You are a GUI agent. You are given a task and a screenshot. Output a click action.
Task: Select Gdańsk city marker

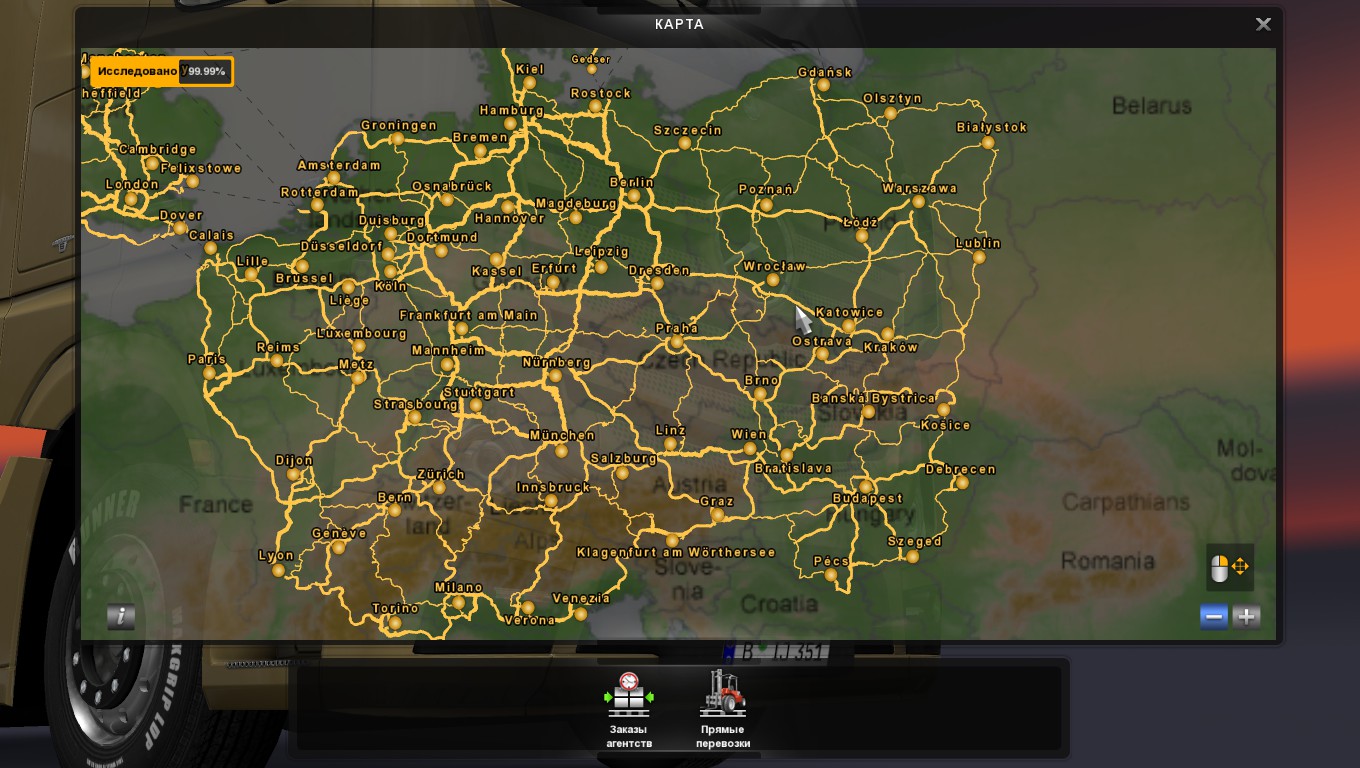pos(823,85)
